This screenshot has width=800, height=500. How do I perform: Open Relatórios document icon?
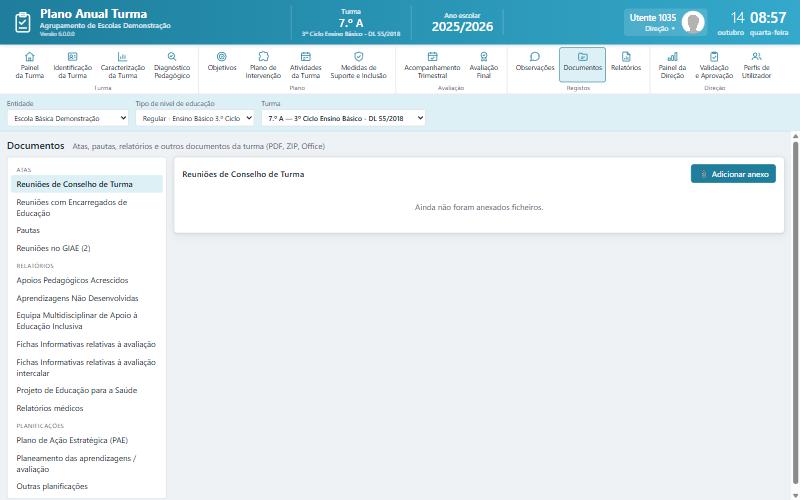pos(626,57)
